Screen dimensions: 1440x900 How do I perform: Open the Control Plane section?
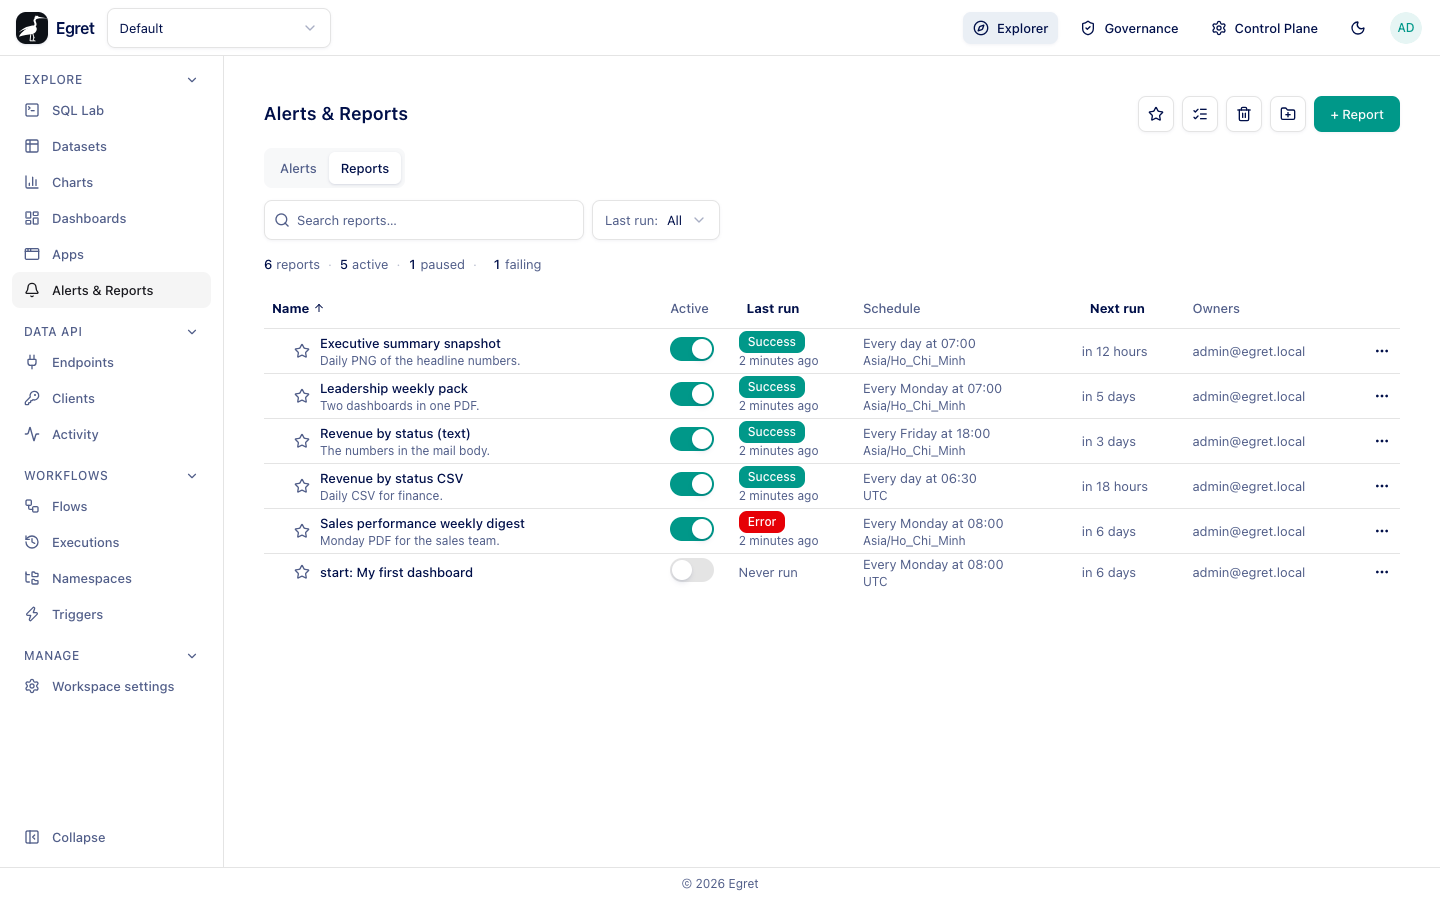[1264, 28]
